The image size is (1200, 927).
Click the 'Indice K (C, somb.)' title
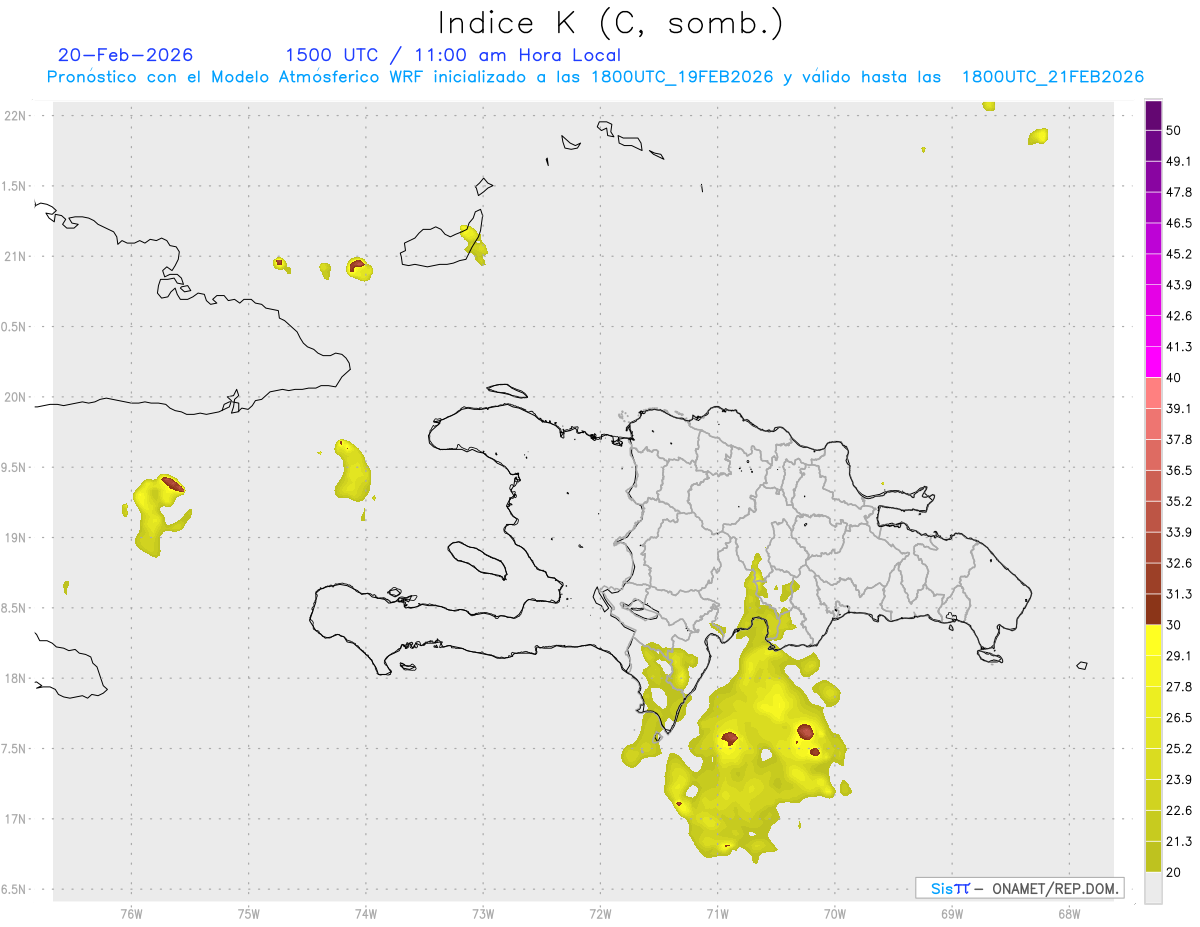(611, 23)
